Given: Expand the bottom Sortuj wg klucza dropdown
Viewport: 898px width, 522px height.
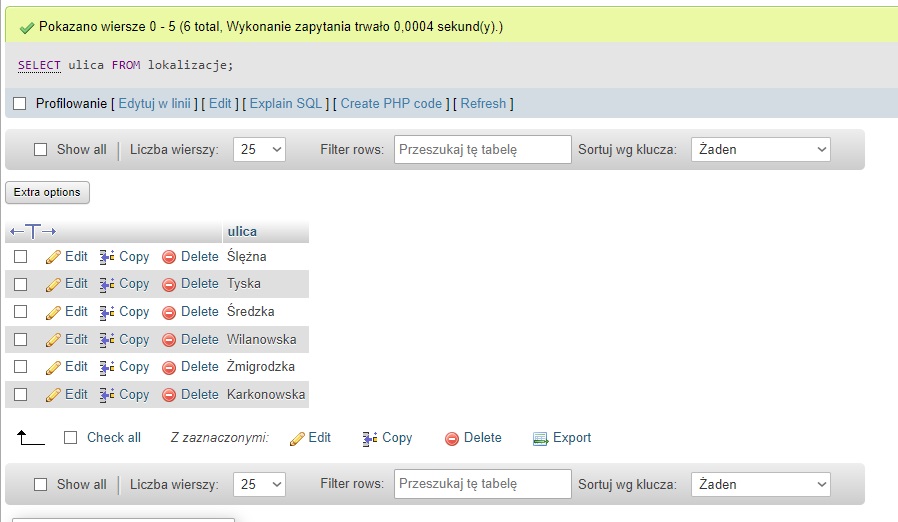Looking at the screenshot, I should point(760,485).
